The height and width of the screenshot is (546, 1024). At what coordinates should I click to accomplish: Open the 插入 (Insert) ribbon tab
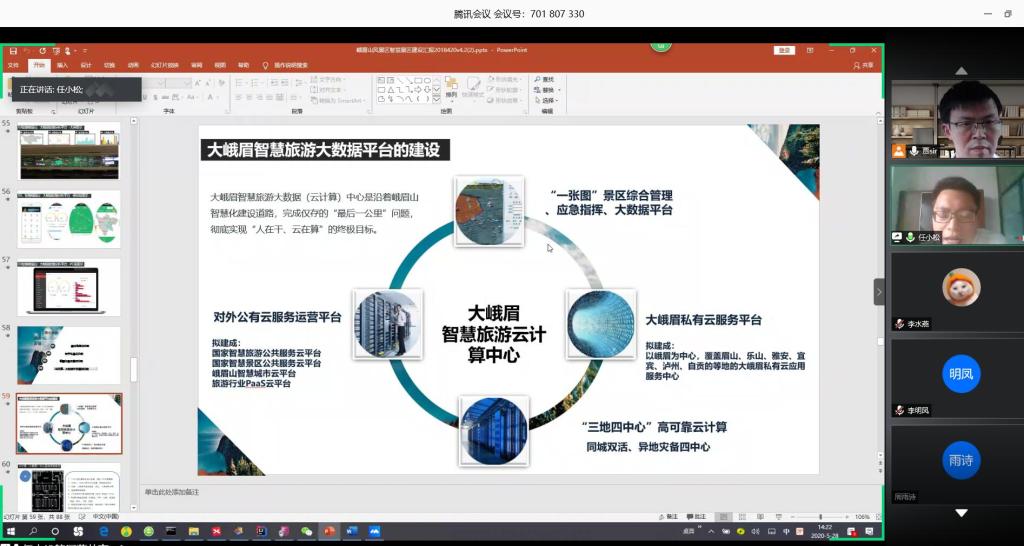click(x=63, y=65)
